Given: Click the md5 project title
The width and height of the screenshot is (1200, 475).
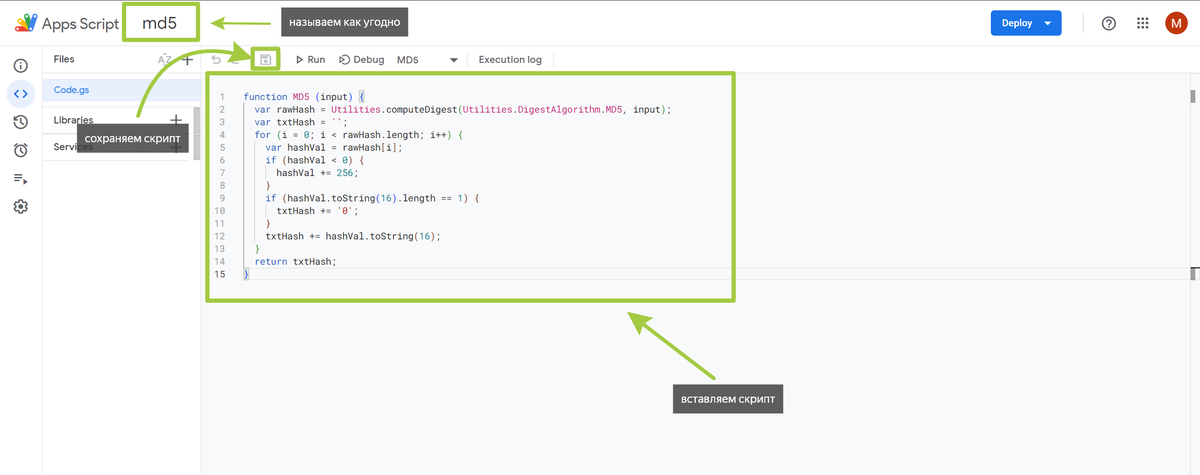Looking at the screenshot, I should click(x=160, y=23).
